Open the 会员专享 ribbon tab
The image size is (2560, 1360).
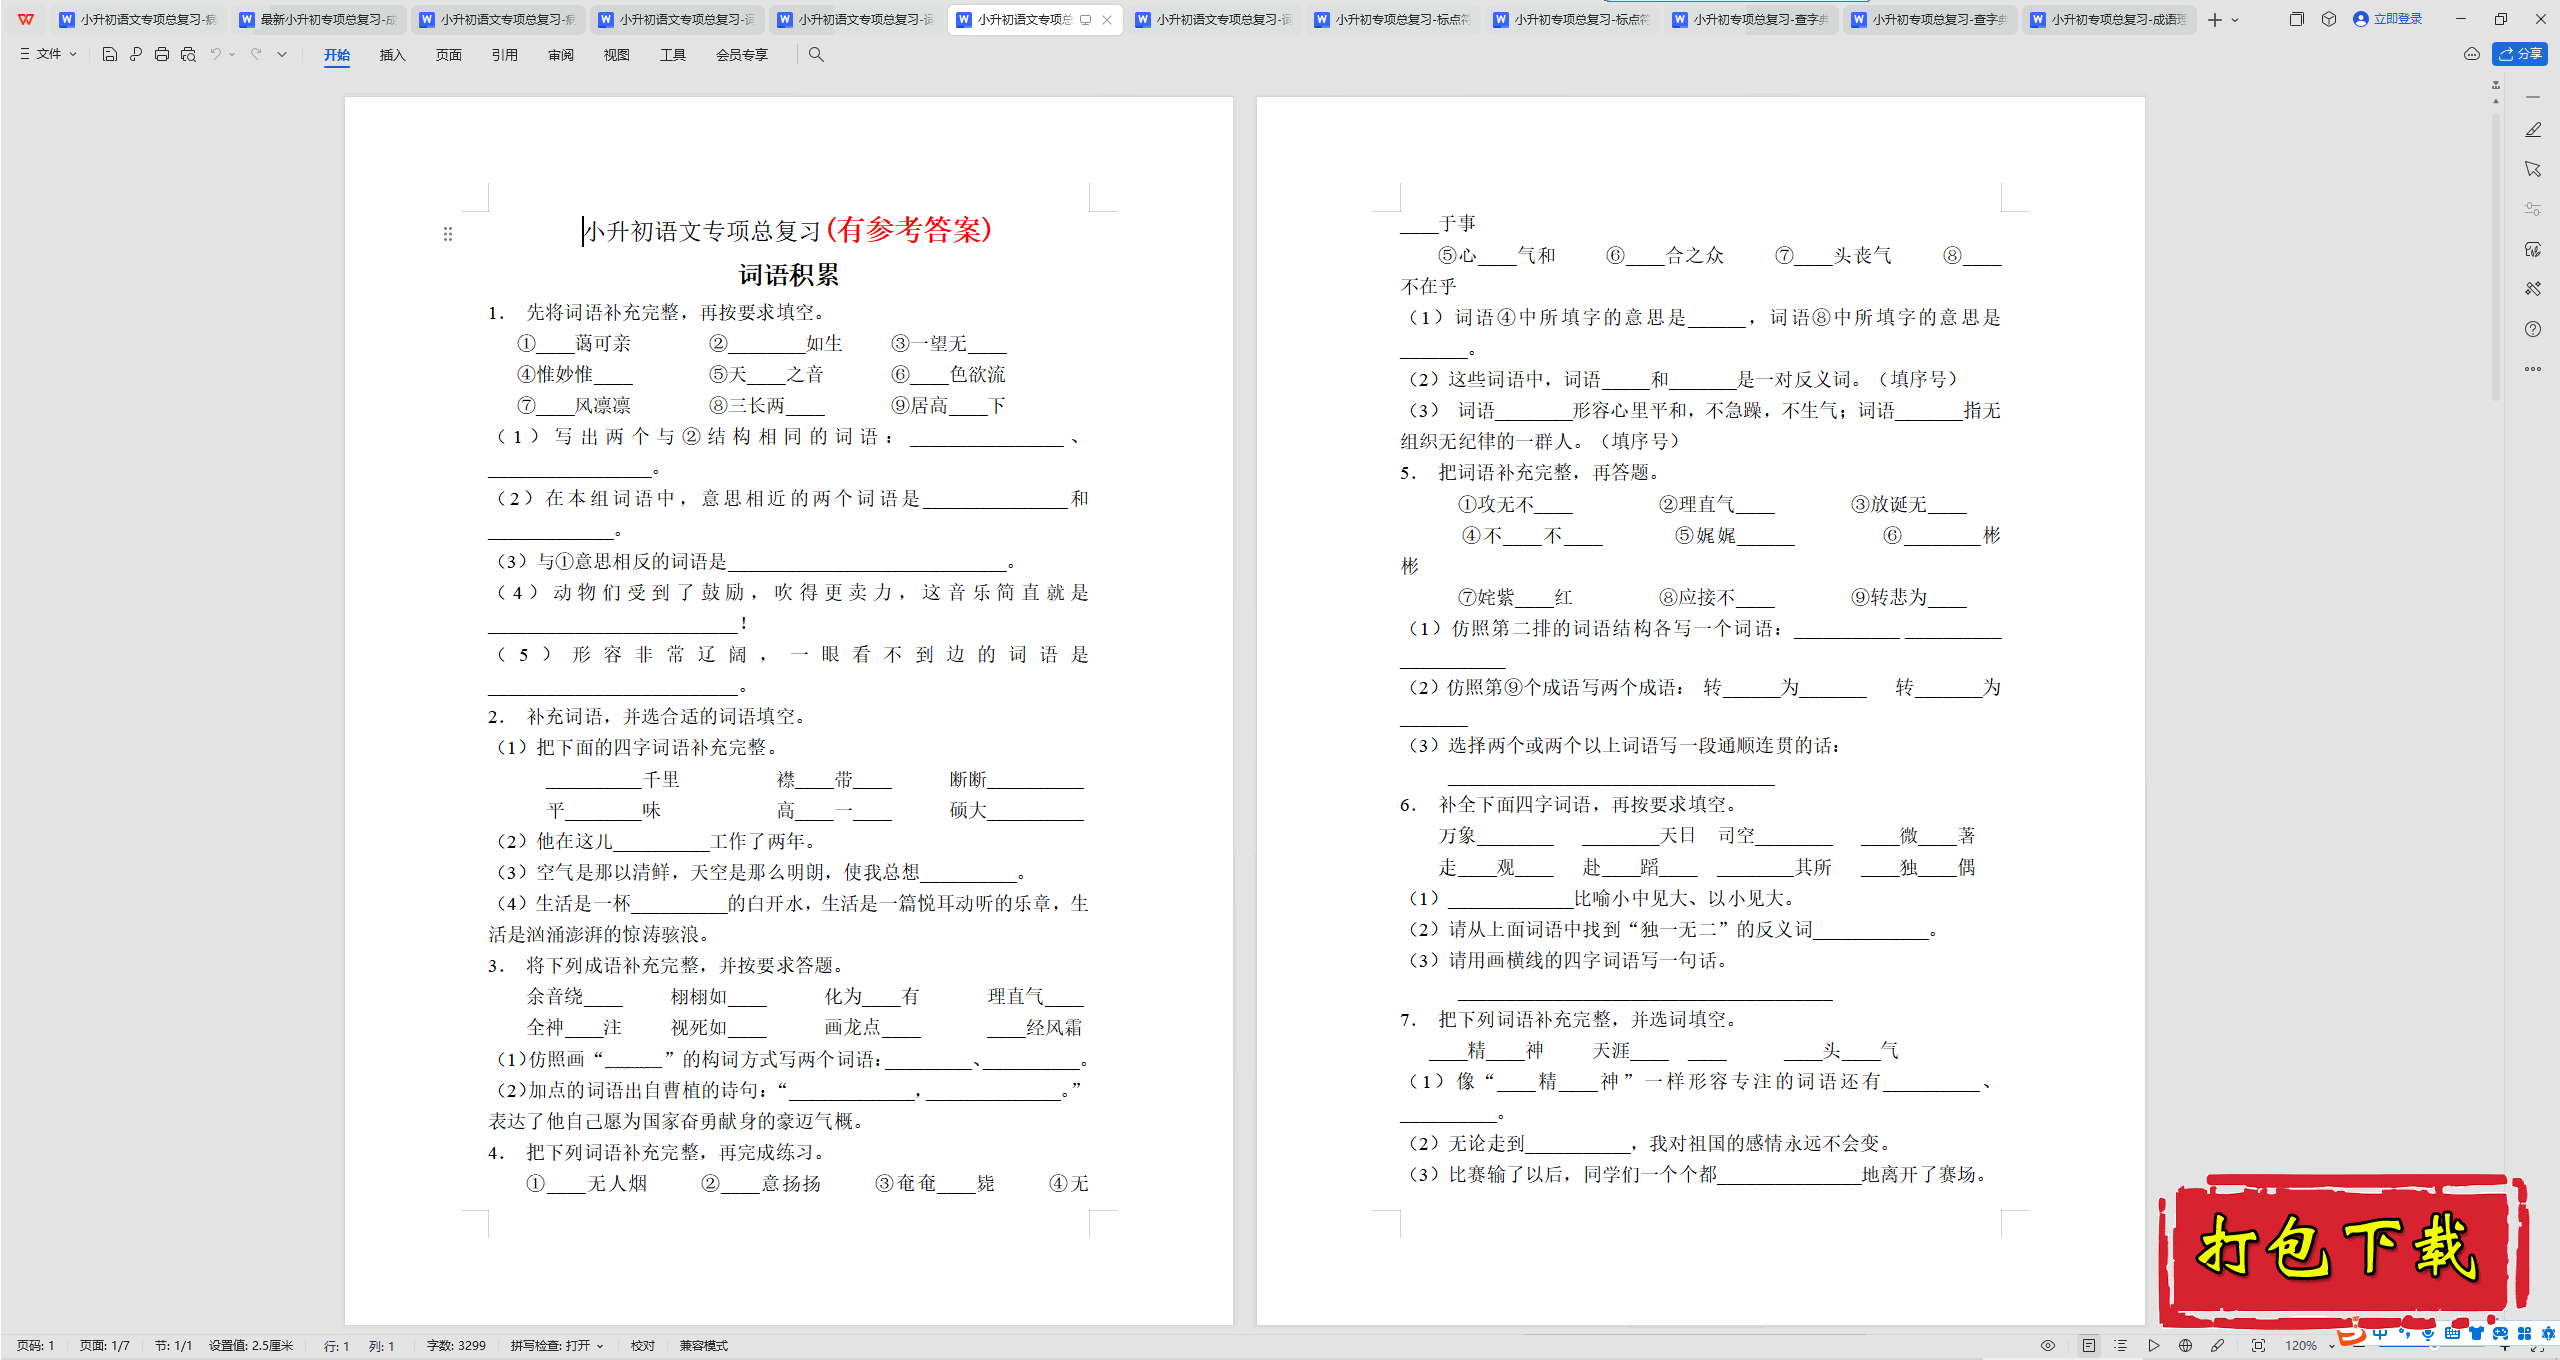coord(742,55)
